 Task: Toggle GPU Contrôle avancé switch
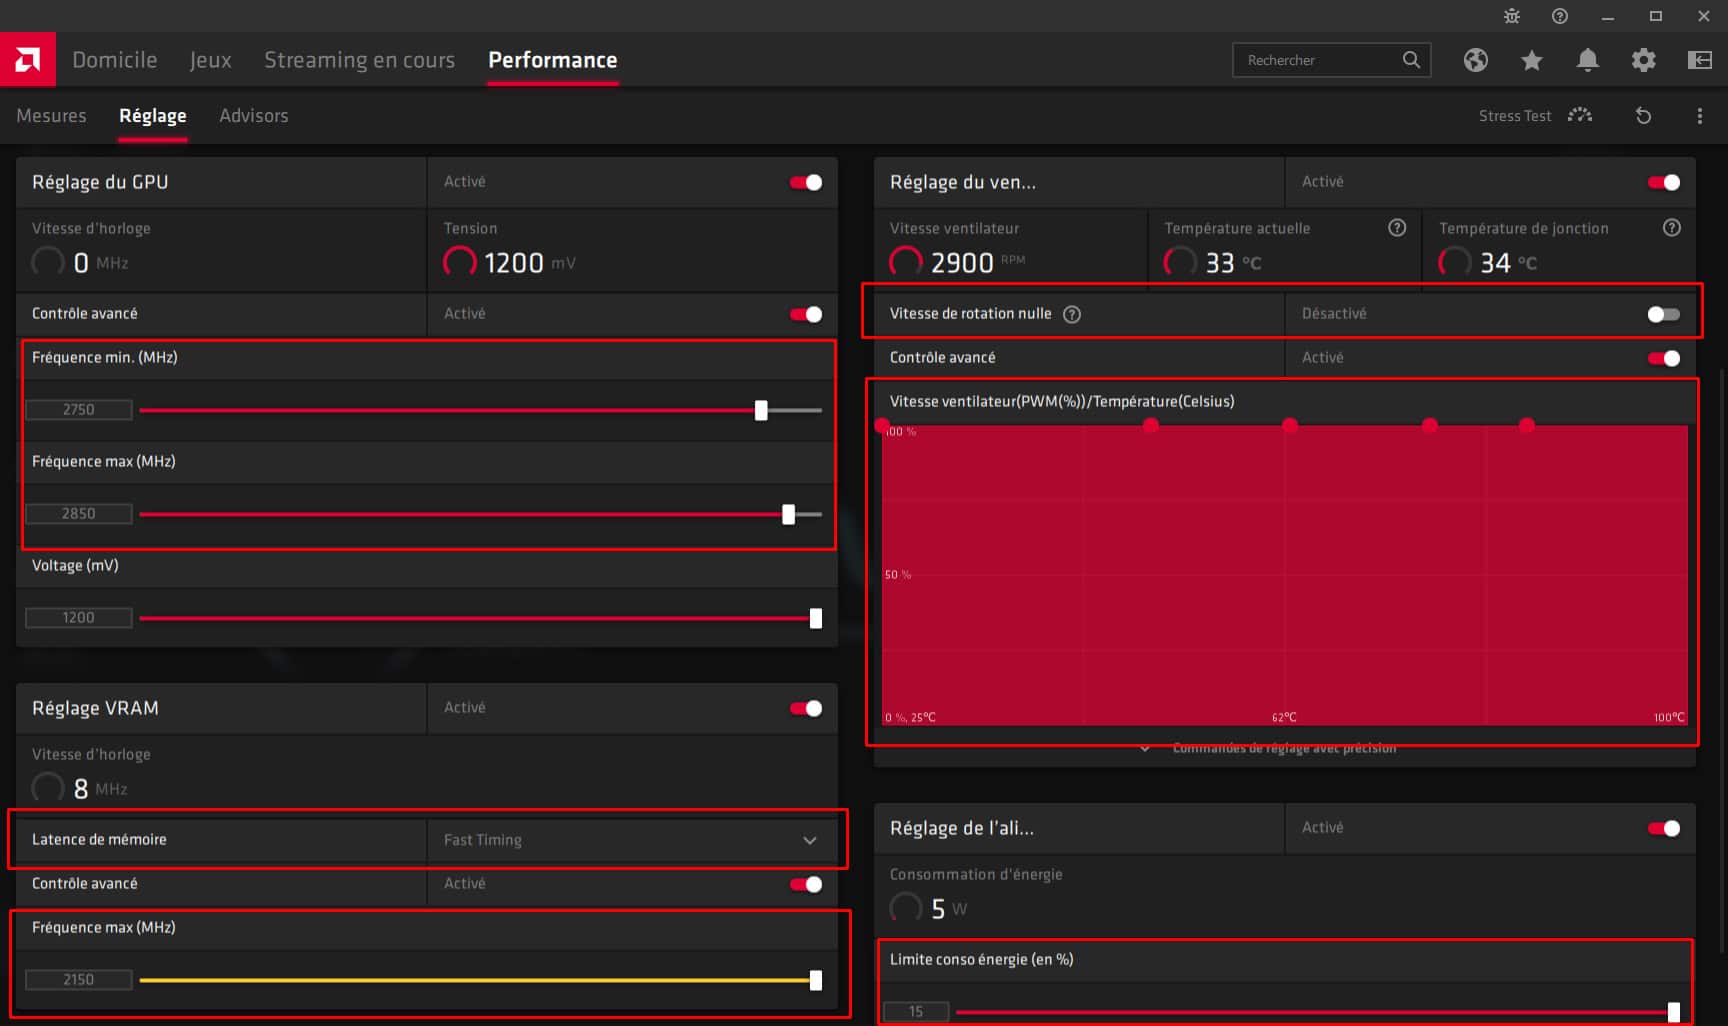pyautogui.click(x=805, y=314)
